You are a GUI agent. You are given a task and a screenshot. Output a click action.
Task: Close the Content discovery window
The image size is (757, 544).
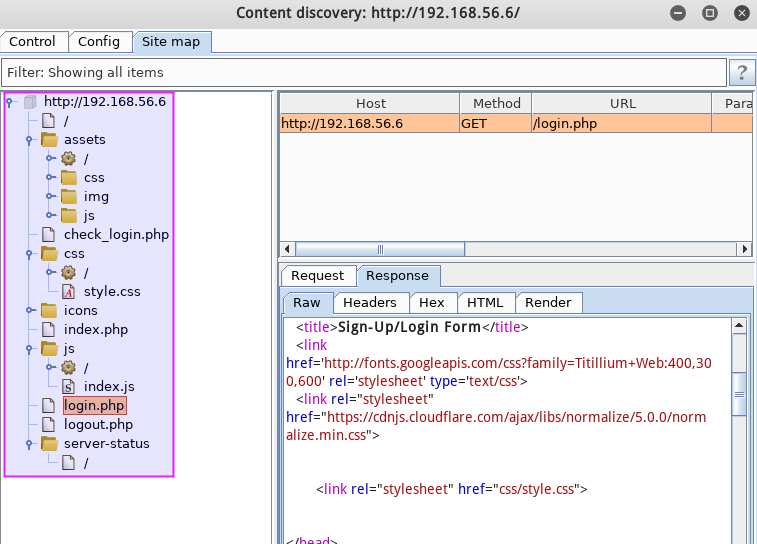742,13
